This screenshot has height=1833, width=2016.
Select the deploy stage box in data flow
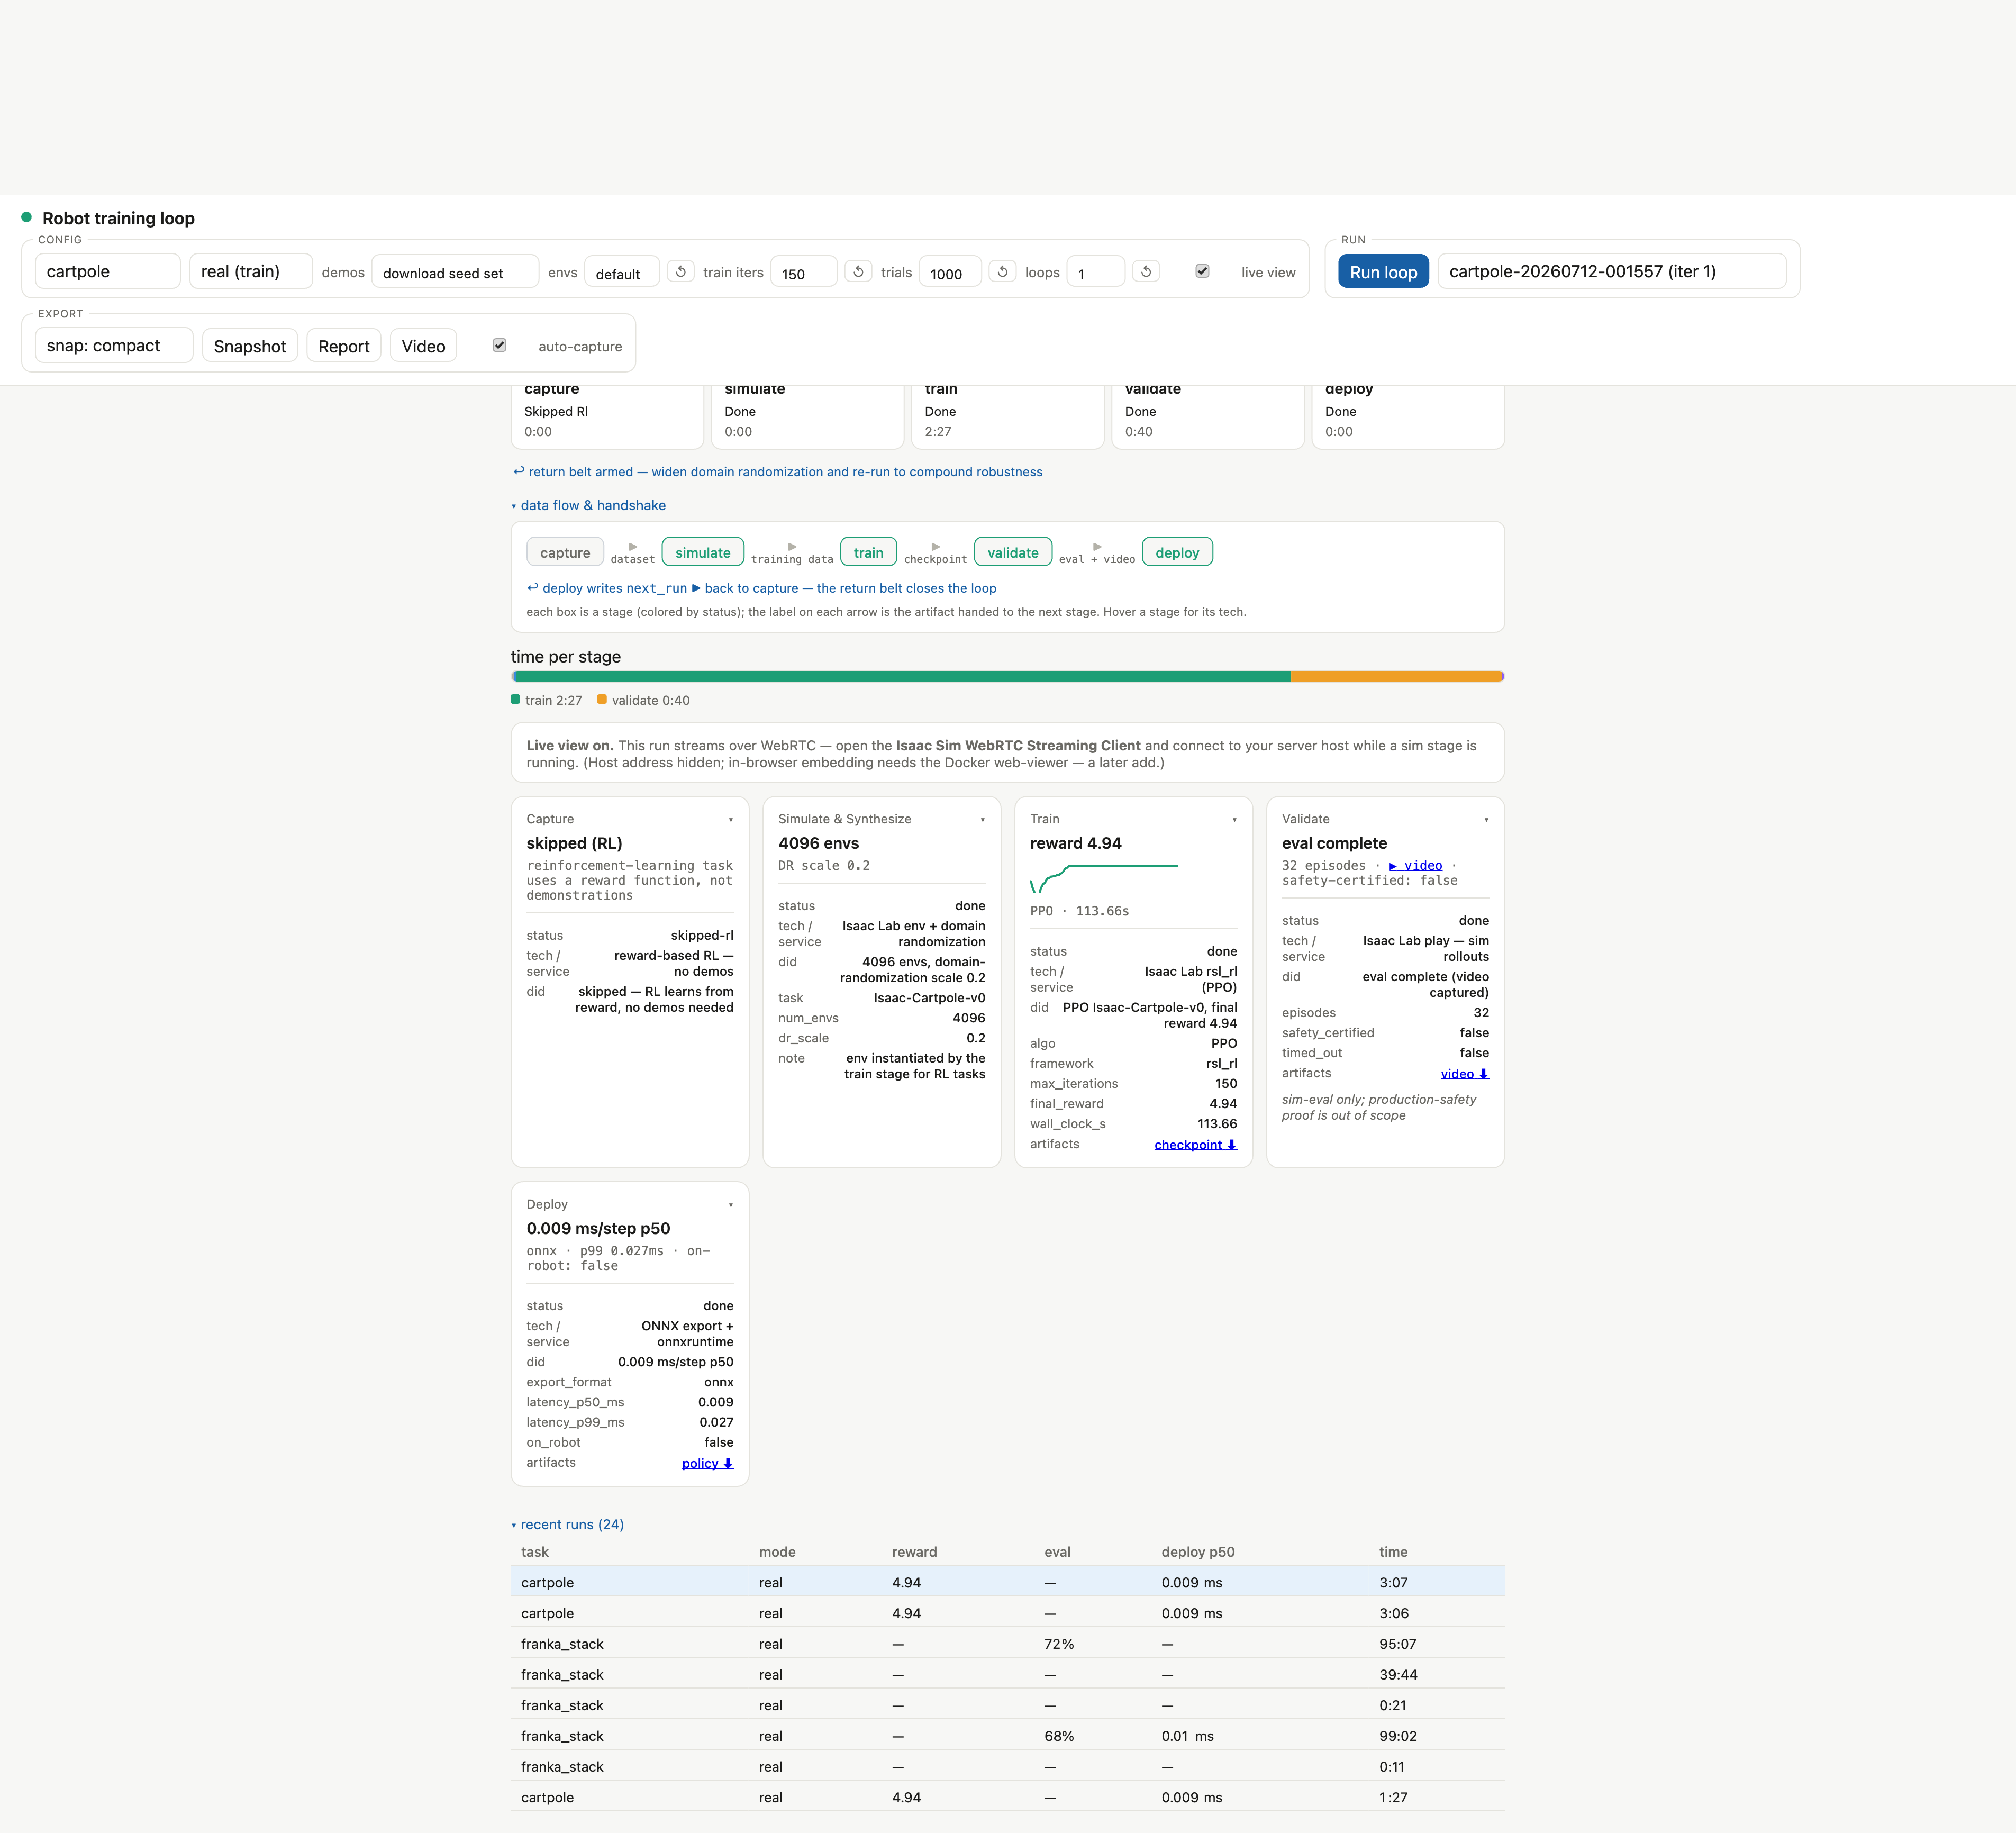[x=1177, y=552]
